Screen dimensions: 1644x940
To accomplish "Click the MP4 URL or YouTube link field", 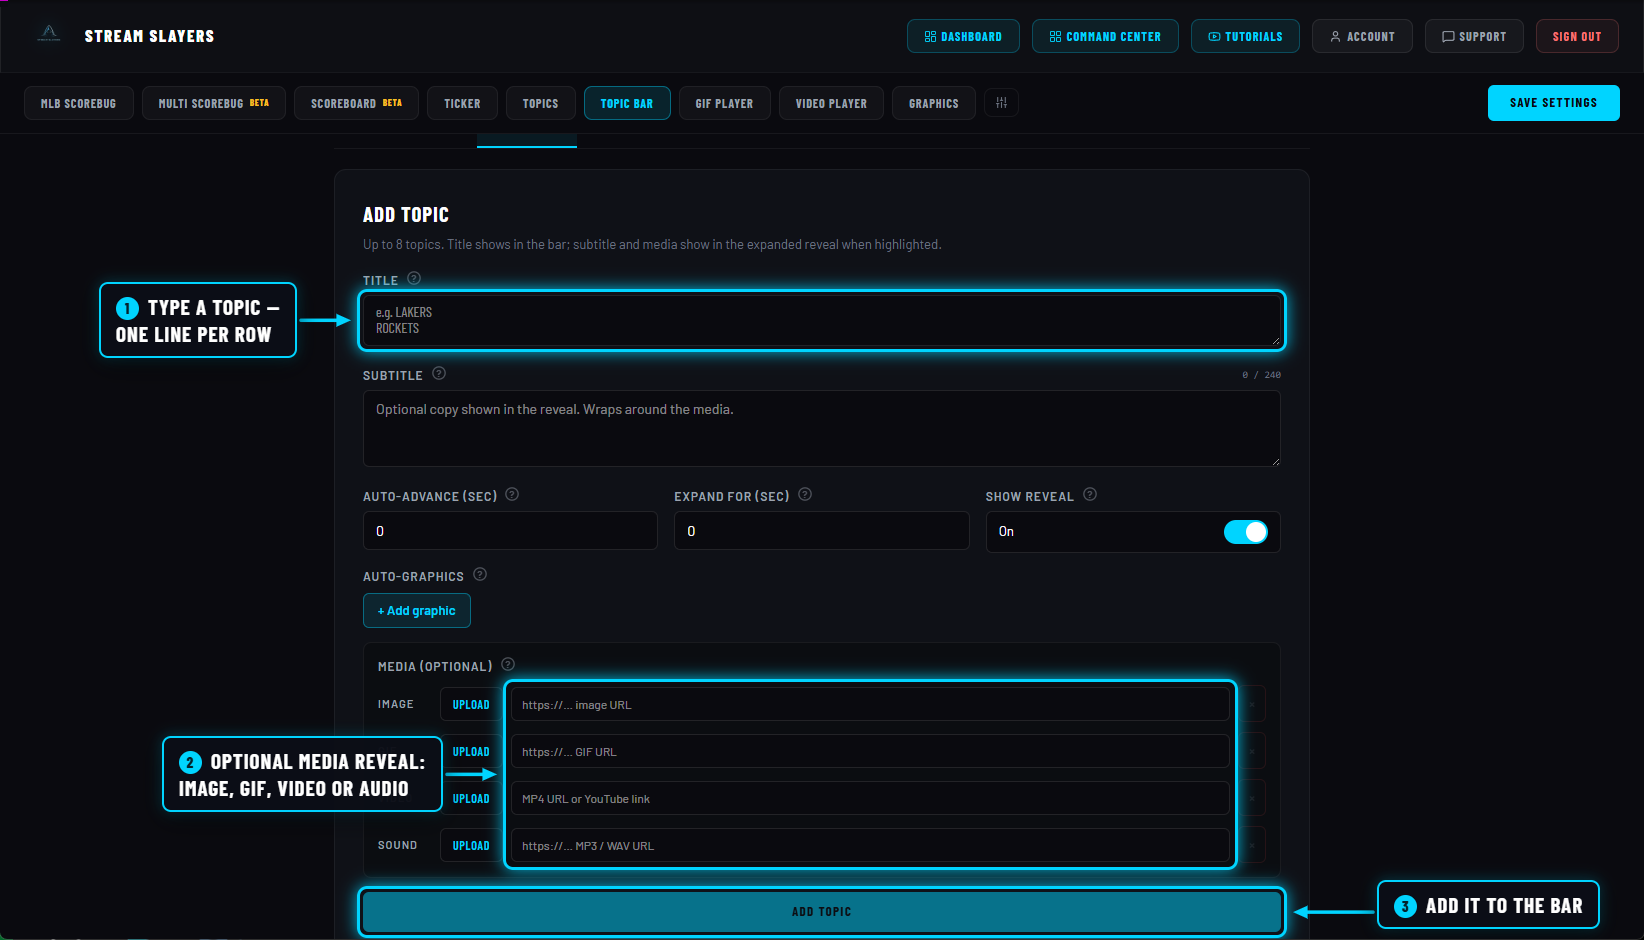I will point(870,799).
